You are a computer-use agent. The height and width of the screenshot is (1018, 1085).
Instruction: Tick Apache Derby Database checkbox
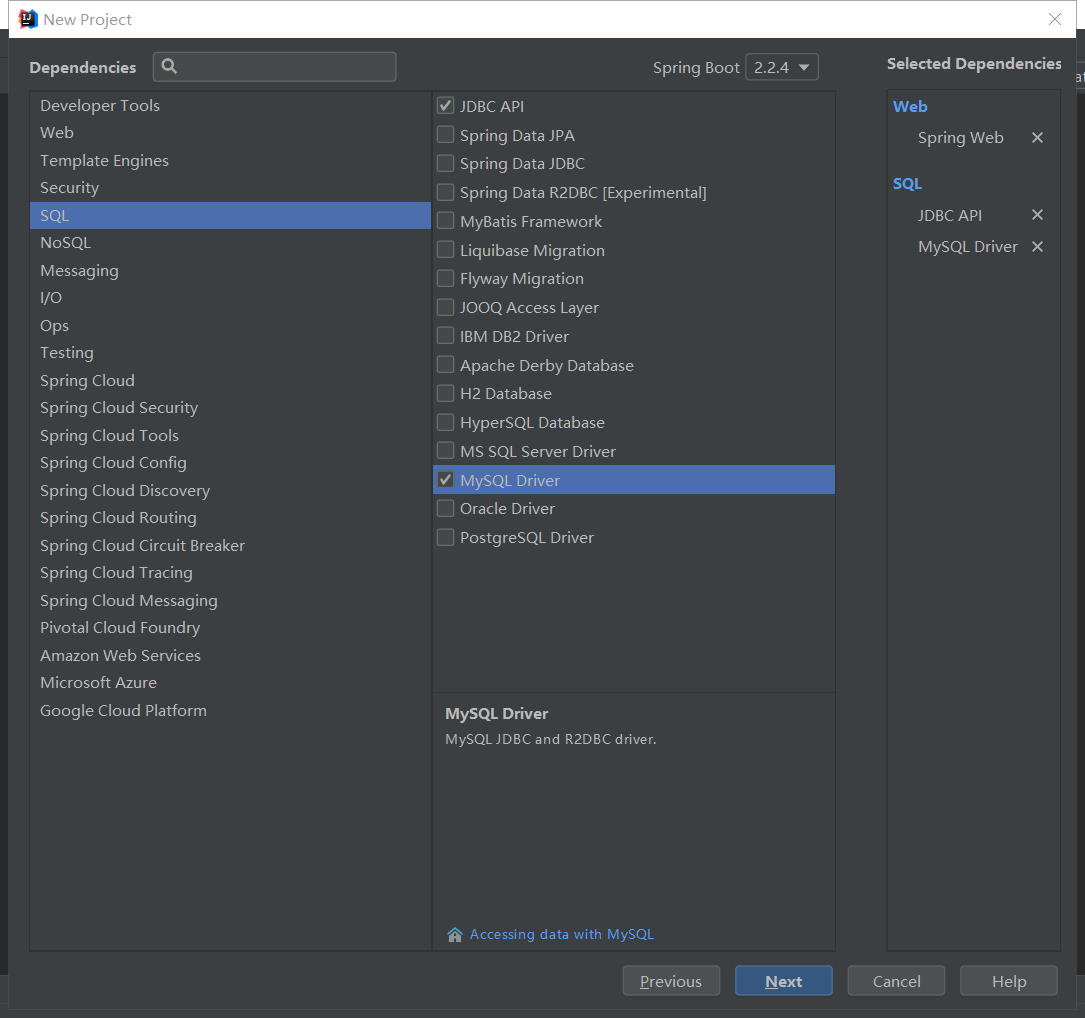[445, 365]
